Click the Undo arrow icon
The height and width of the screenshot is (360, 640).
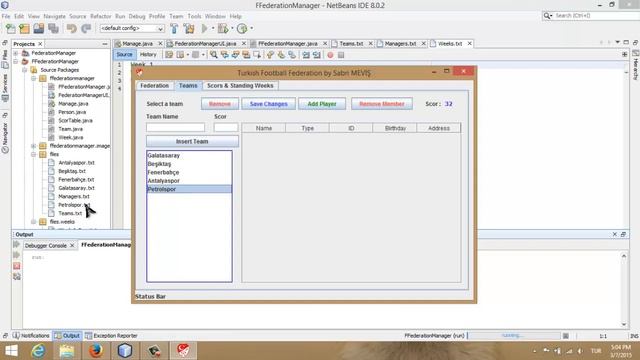(71, 29)
